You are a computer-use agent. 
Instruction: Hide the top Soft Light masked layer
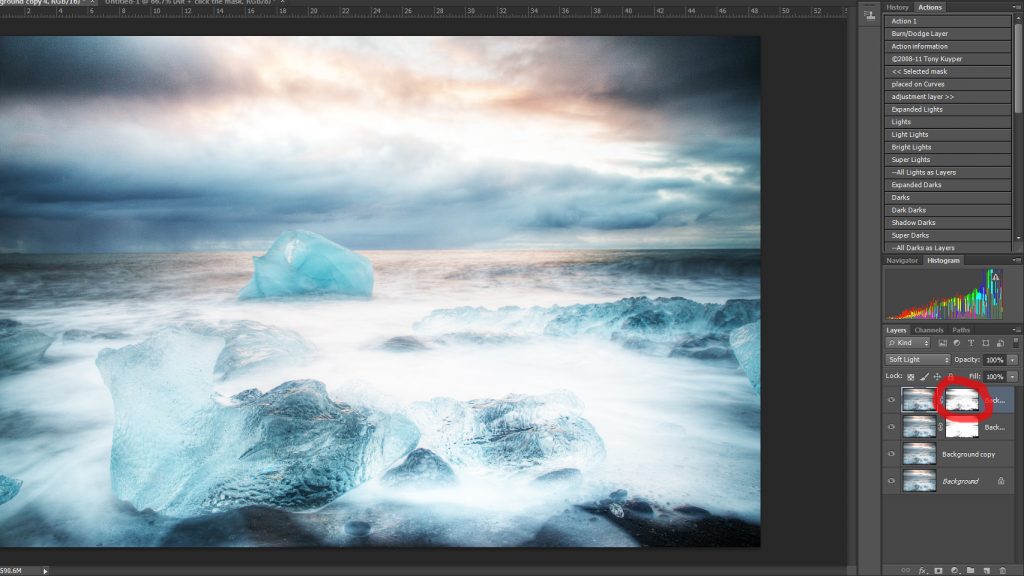892,400
